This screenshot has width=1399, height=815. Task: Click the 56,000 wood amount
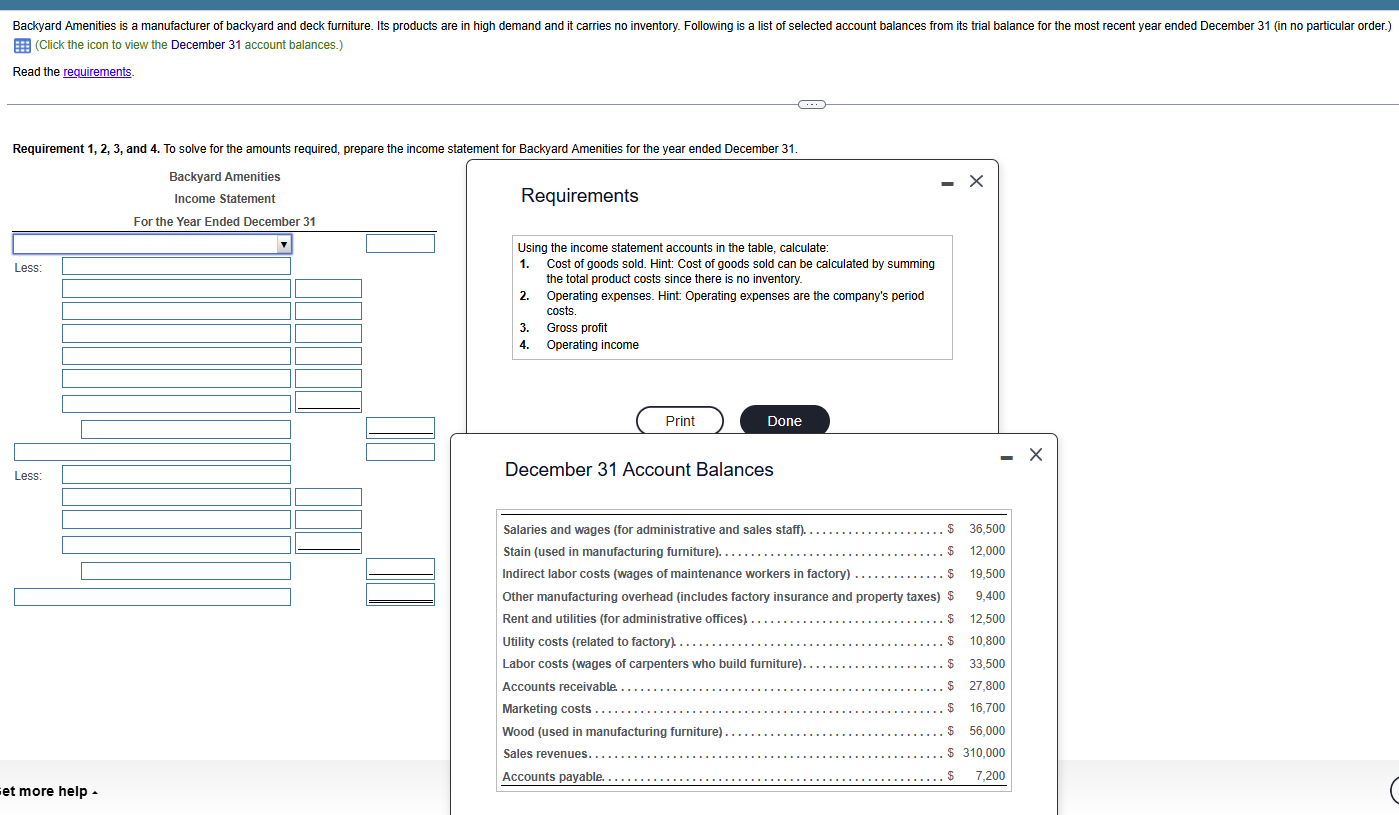click(x=987, y=731)
